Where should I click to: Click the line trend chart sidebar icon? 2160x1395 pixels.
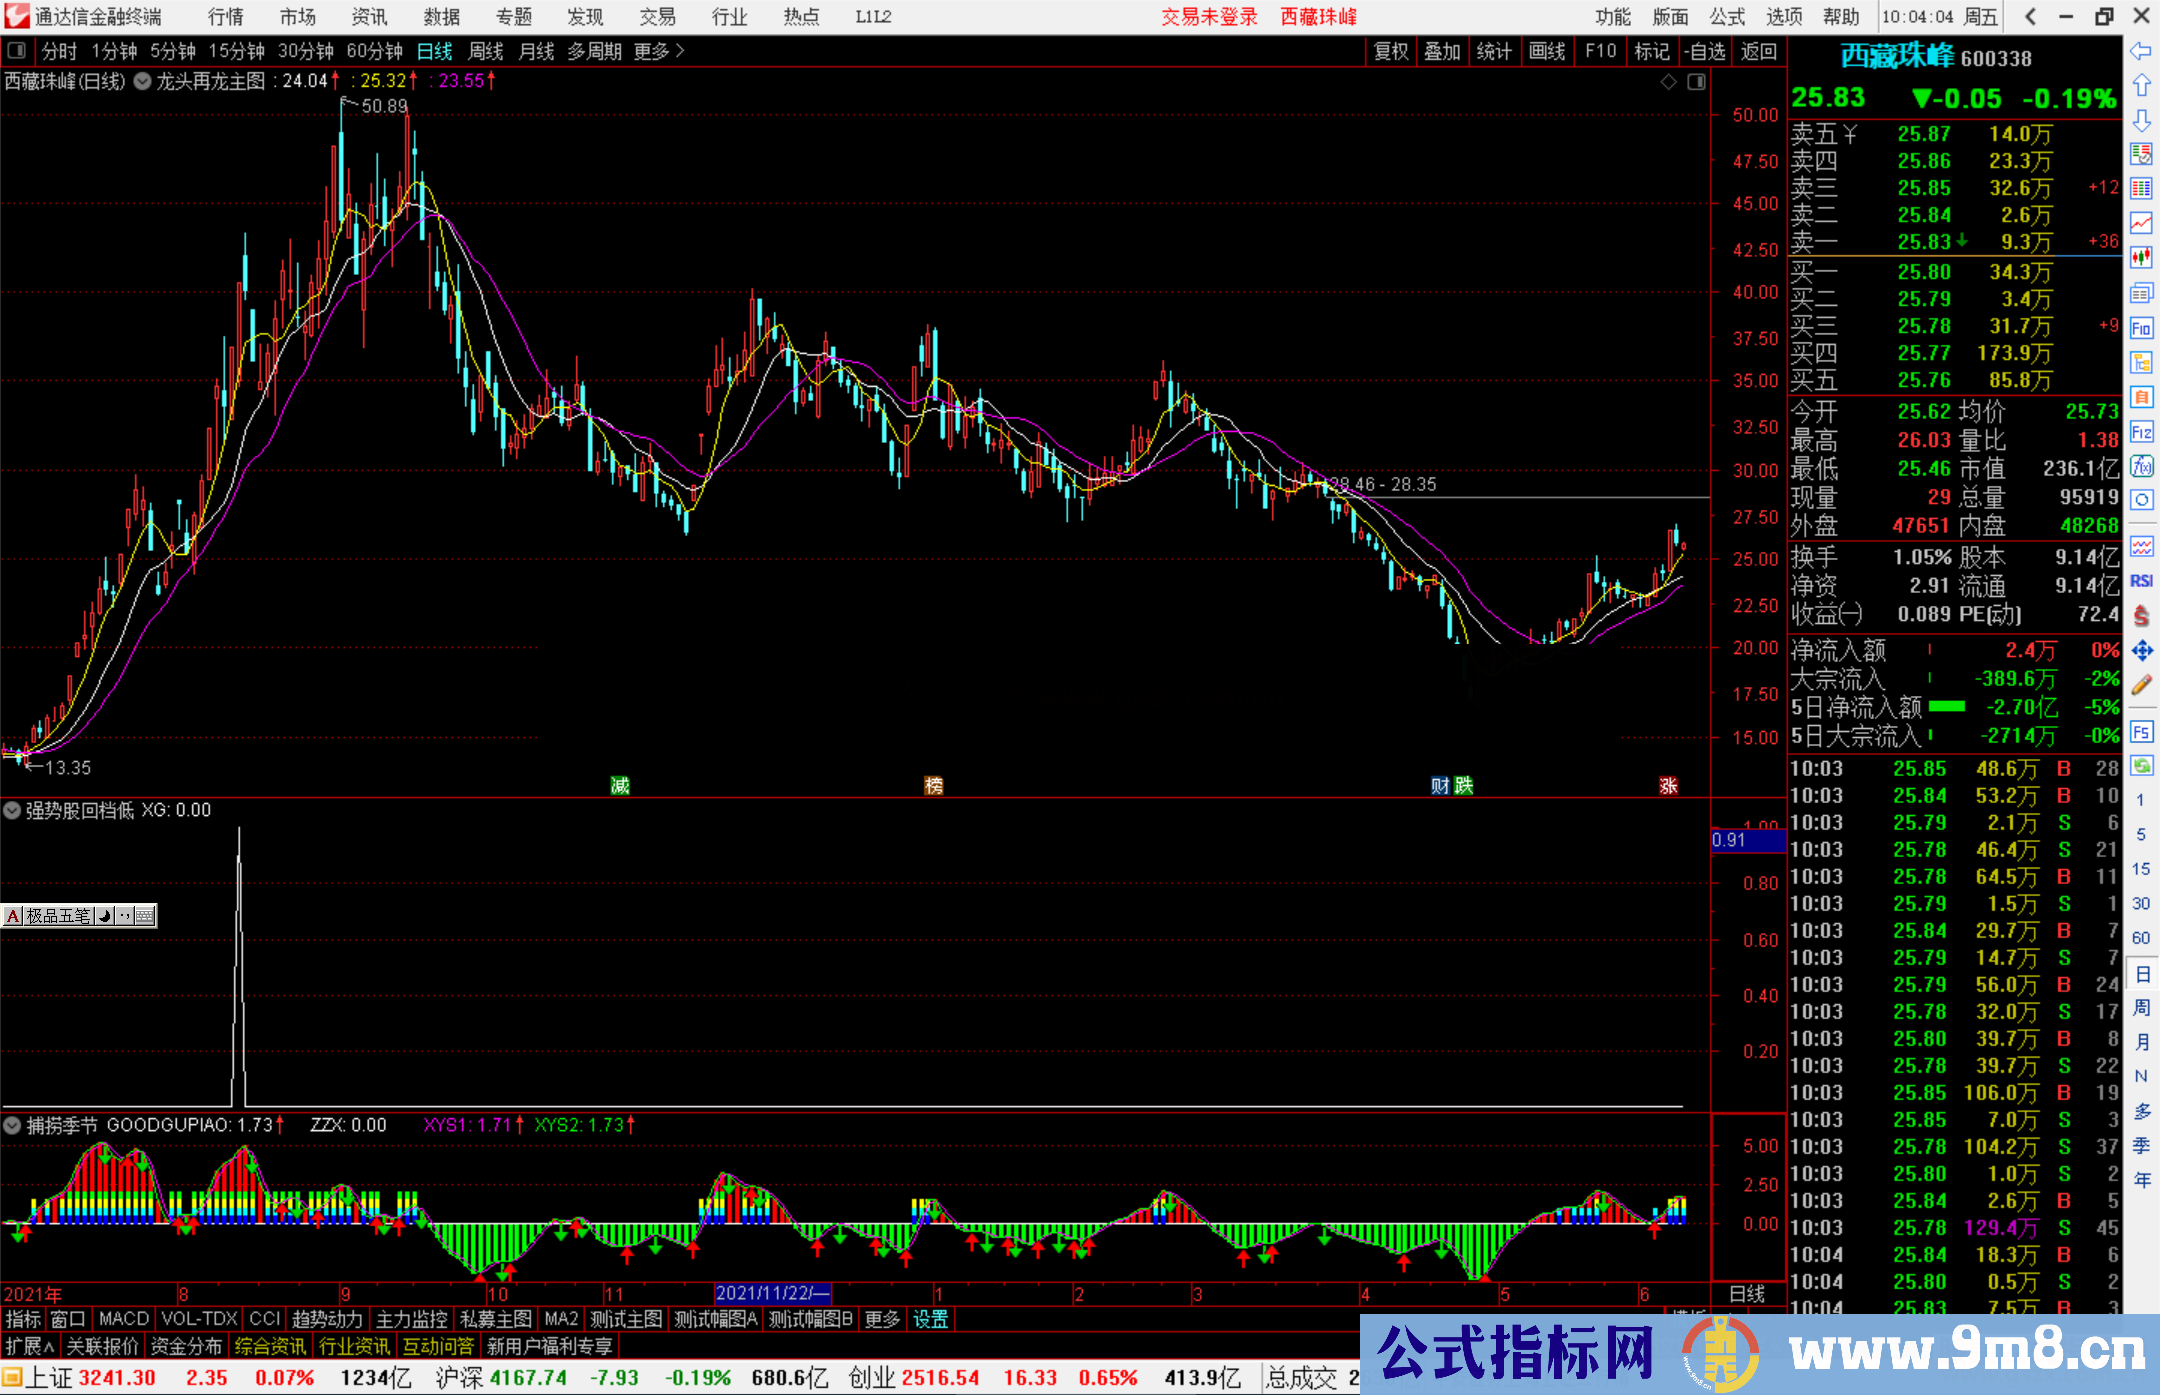coord(2140,223)
